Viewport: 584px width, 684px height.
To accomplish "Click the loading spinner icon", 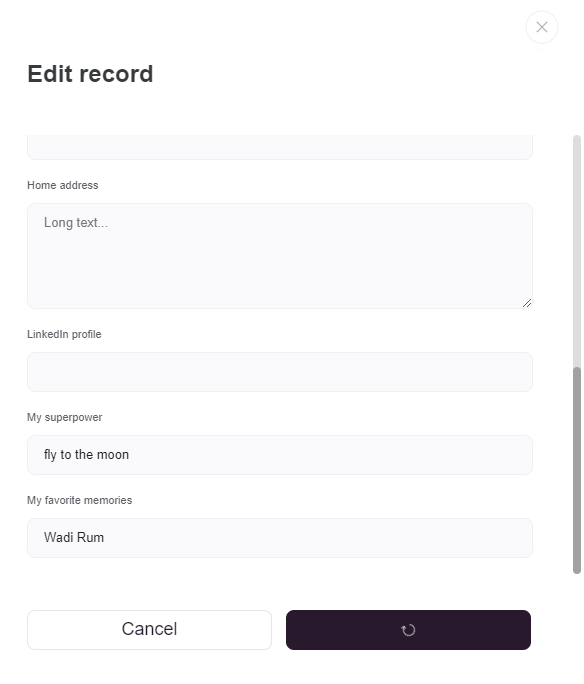I will (x=408, y=630).
